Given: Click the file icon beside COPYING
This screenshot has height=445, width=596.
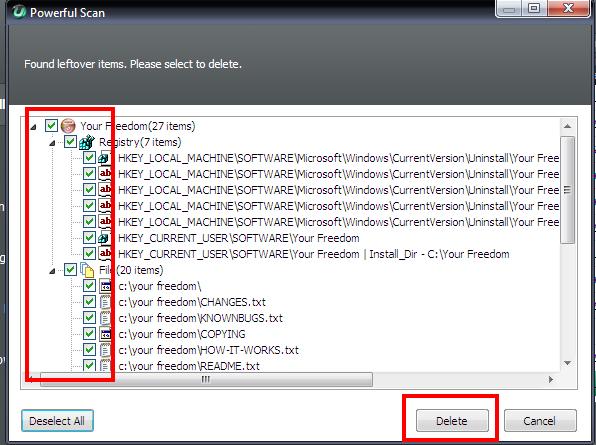Looking at the screenshot, I should [x=105, y=334].
